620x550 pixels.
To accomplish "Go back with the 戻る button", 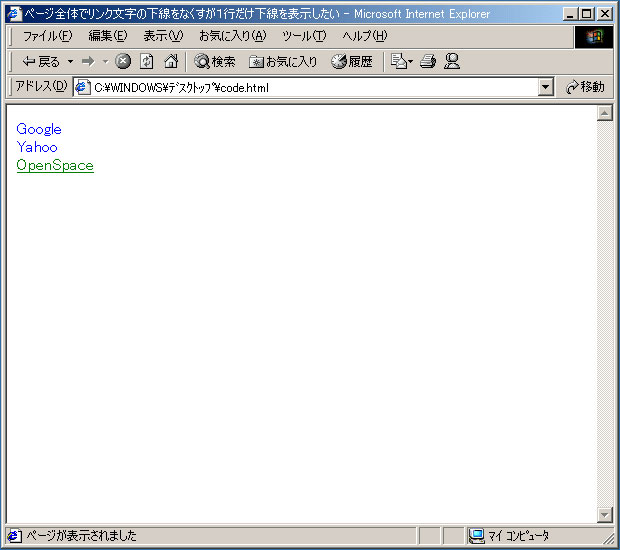I will [41, 62].
